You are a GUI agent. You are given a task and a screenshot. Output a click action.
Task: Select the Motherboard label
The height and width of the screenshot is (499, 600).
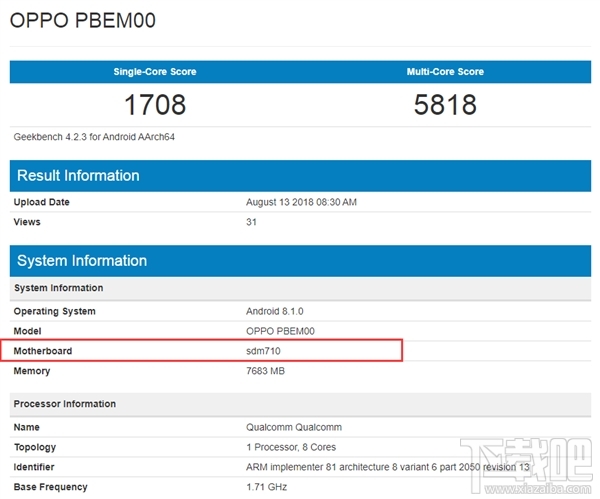[42, 351]
